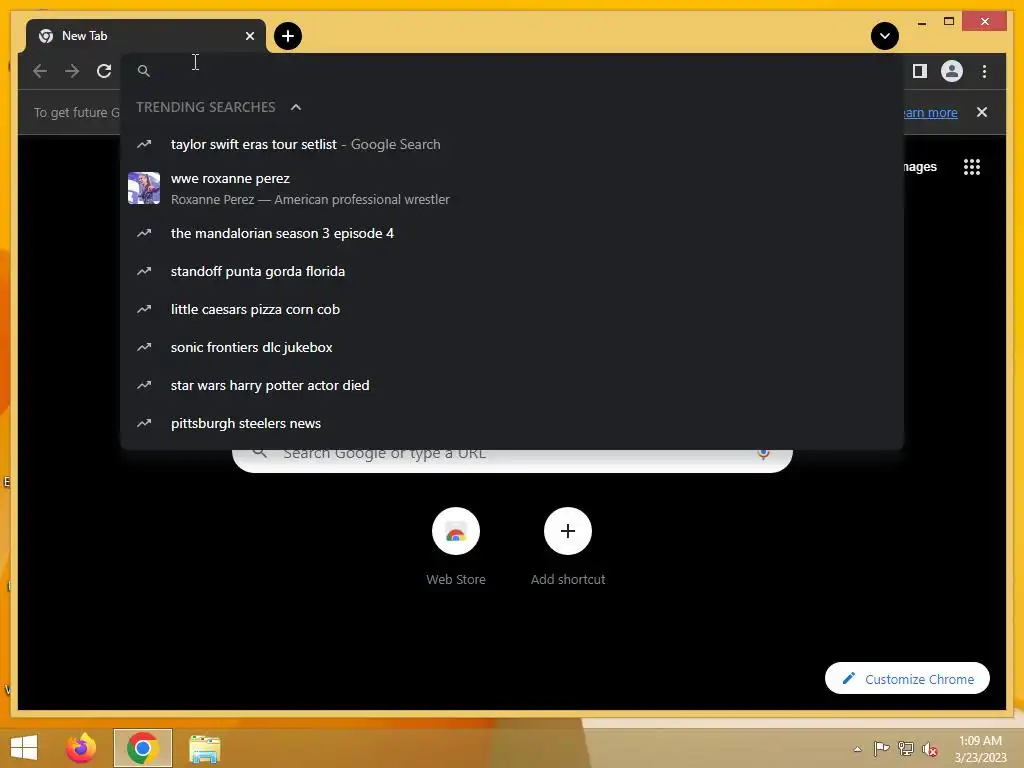
Task: Select star wars harry potter actor died
Action: [512, 385]
